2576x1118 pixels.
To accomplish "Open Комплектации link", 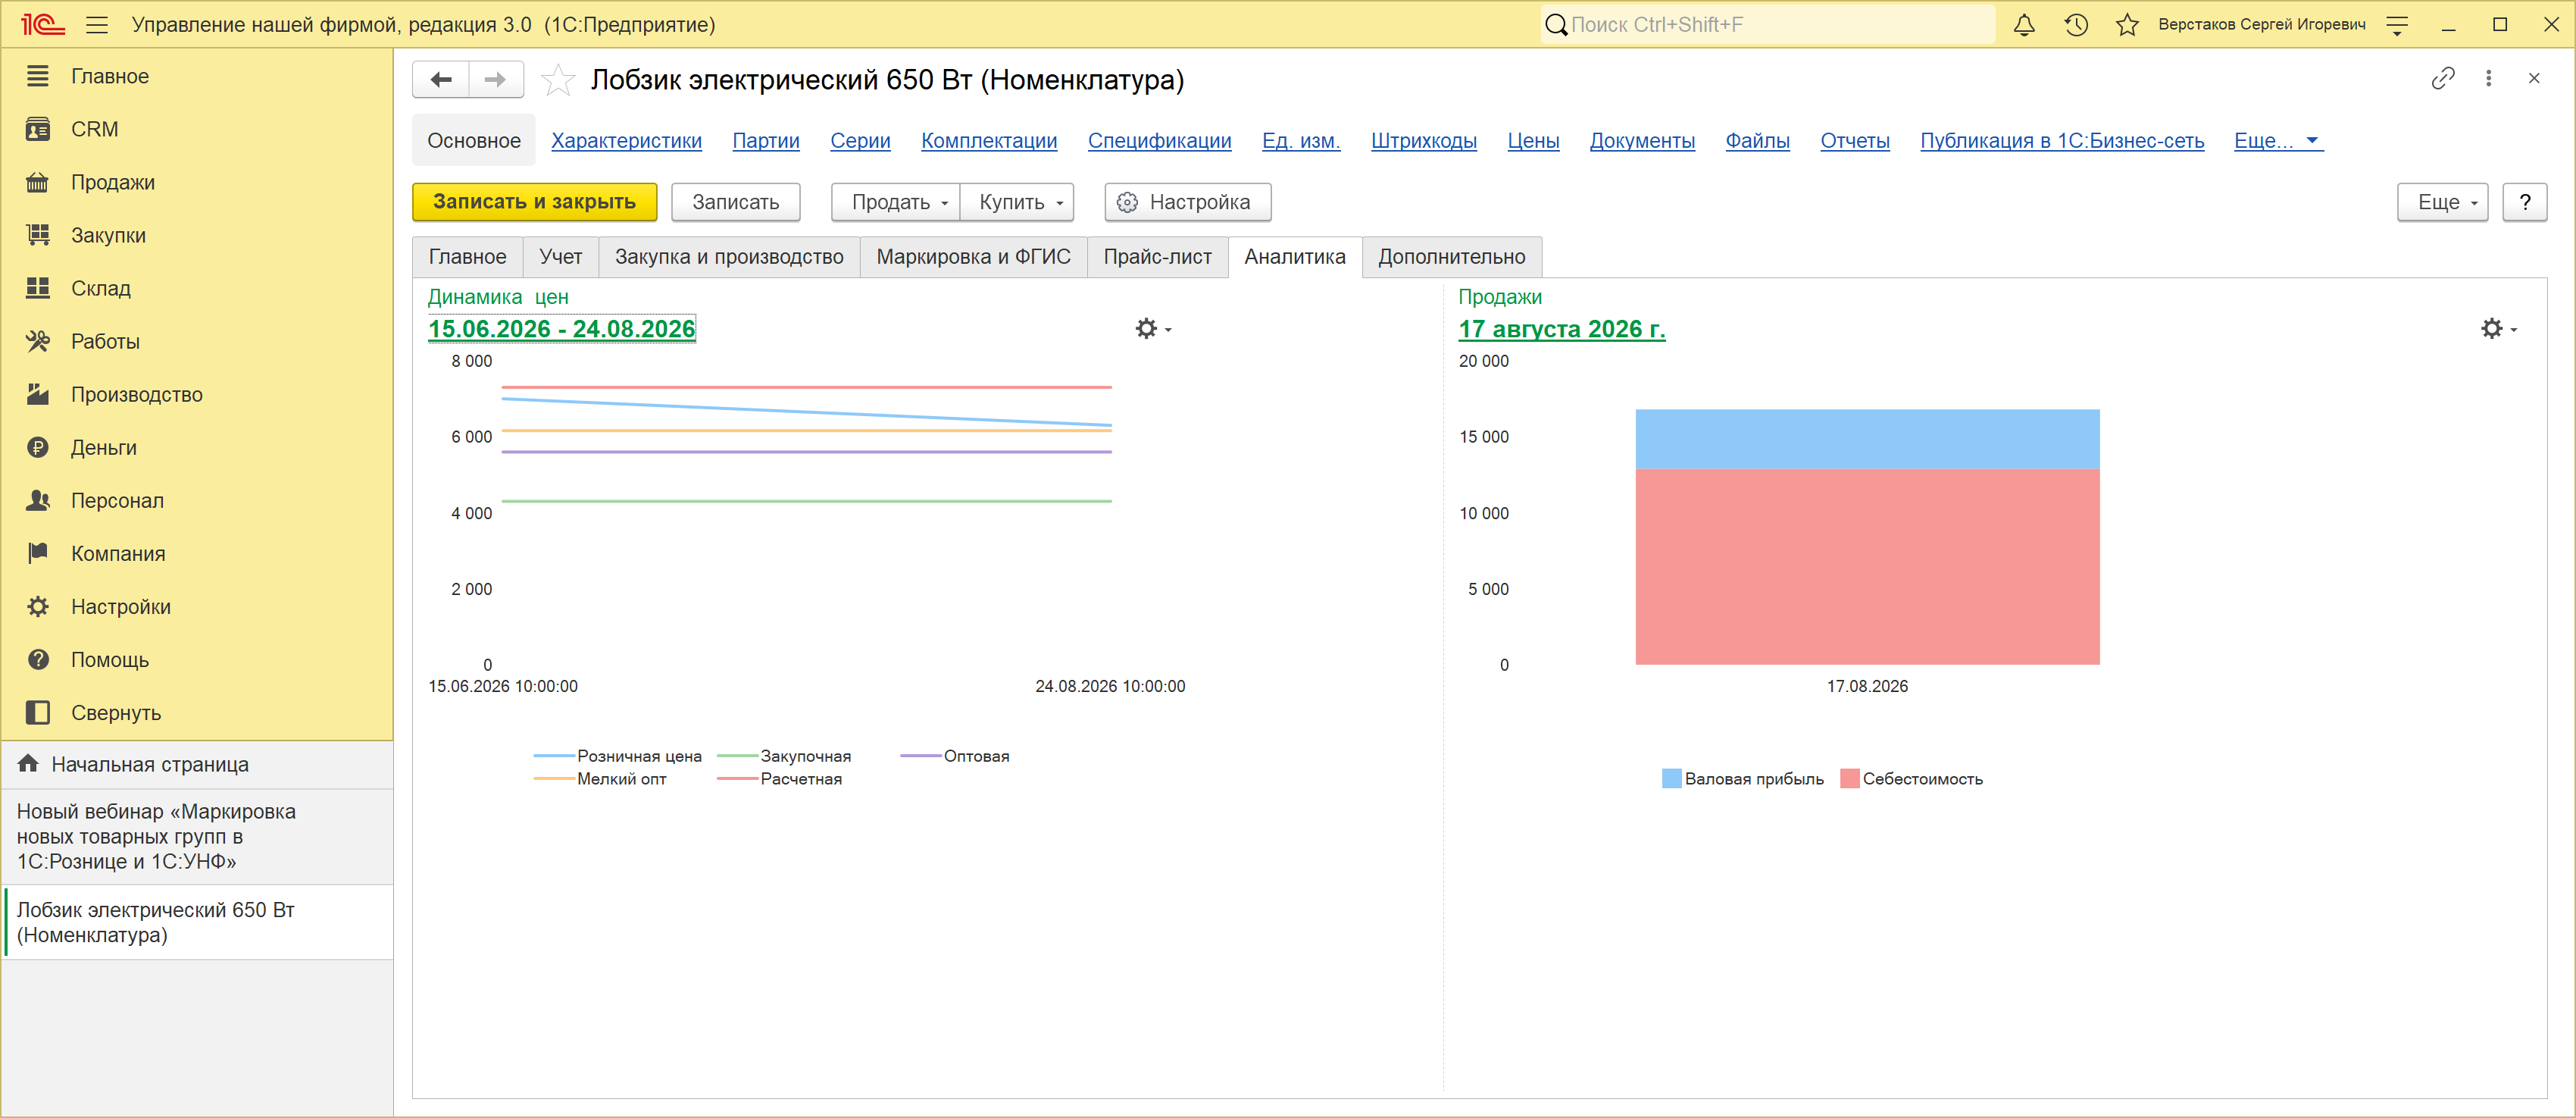I will pyautogui.click(x=989, y=141).
